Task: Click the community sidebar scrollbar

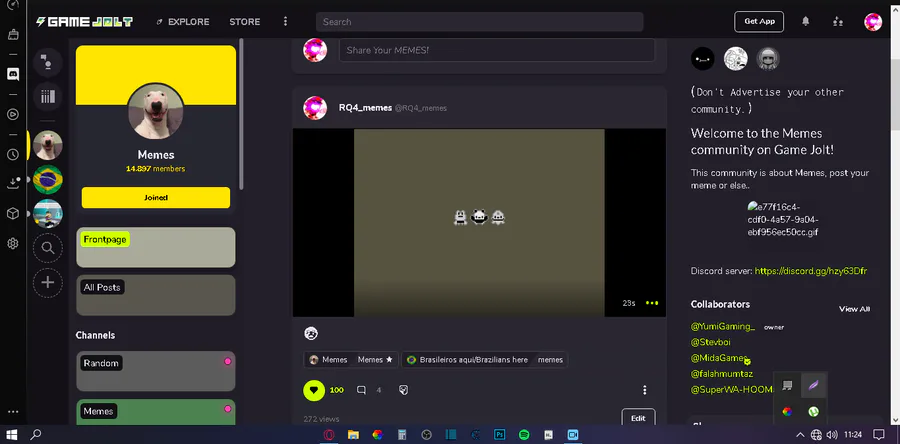Action: (242, 115)
